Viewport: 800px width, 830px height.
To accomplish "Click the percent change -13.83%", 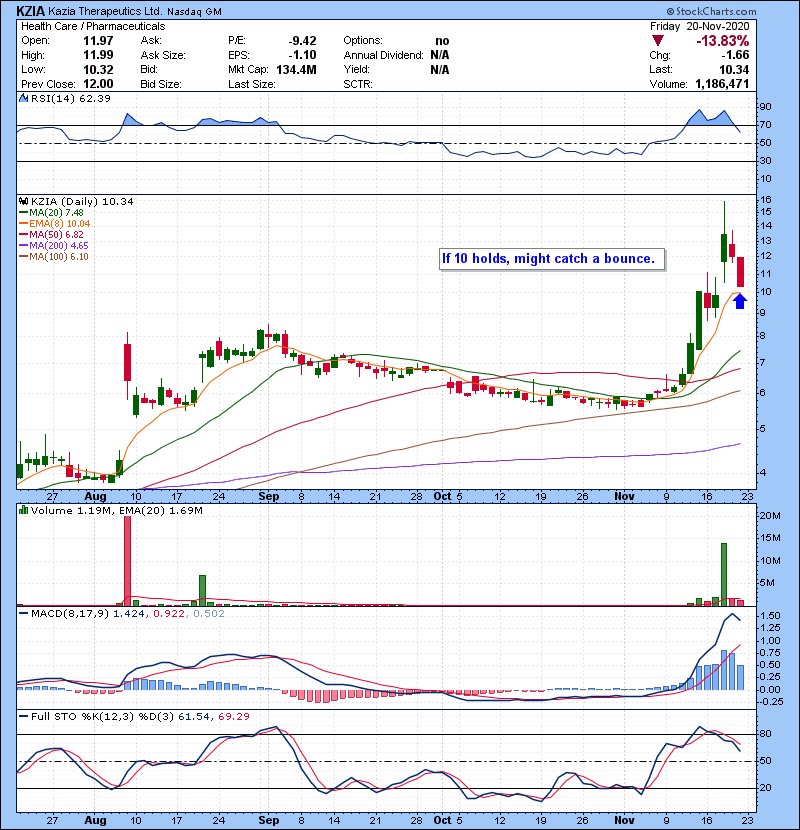I will click(722, 41).
